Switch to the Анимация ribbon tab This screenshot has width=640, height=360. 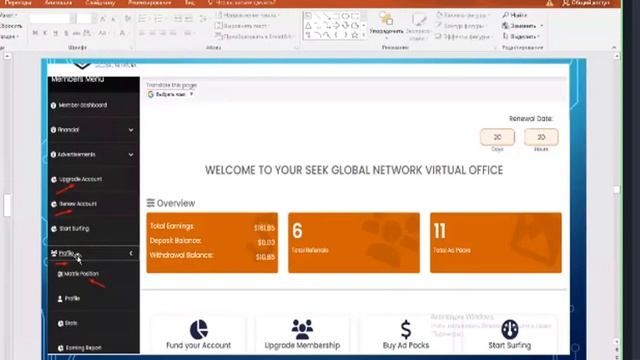[58, 3]
